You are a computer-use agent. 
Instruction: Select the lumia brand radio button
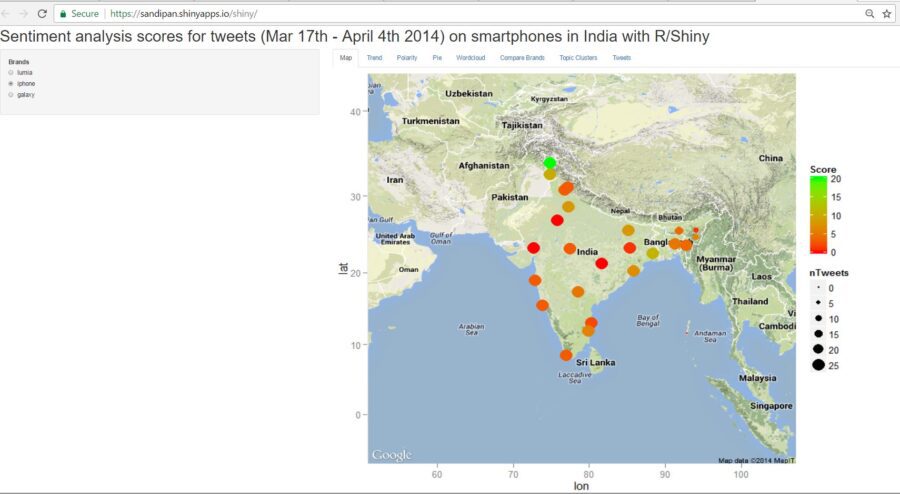point(11,72)
